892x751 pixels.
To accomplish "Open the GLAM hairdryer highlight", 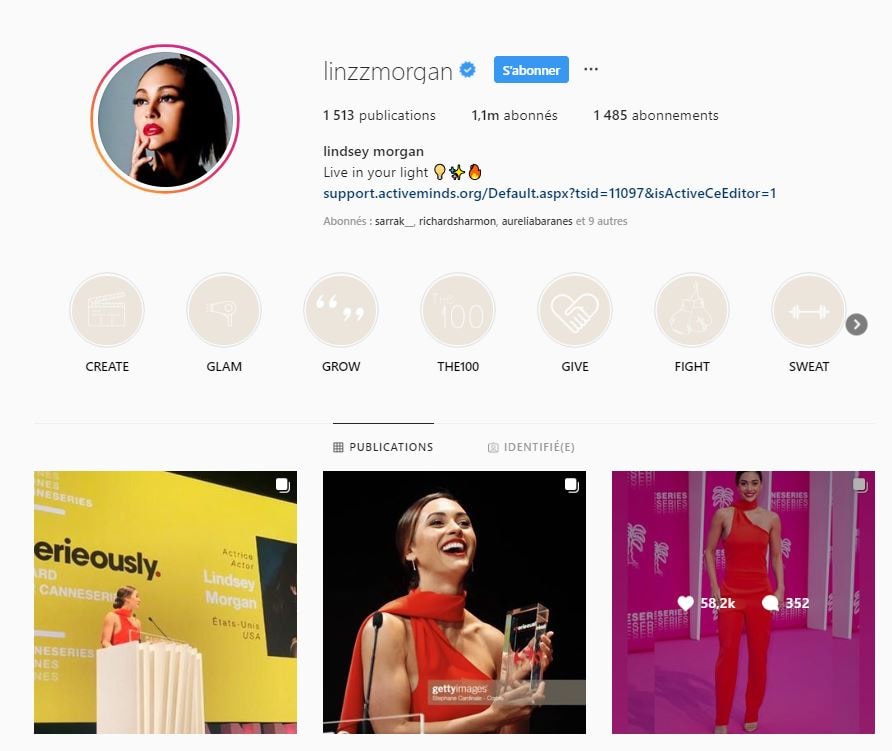I will click(x=224, y=310).
